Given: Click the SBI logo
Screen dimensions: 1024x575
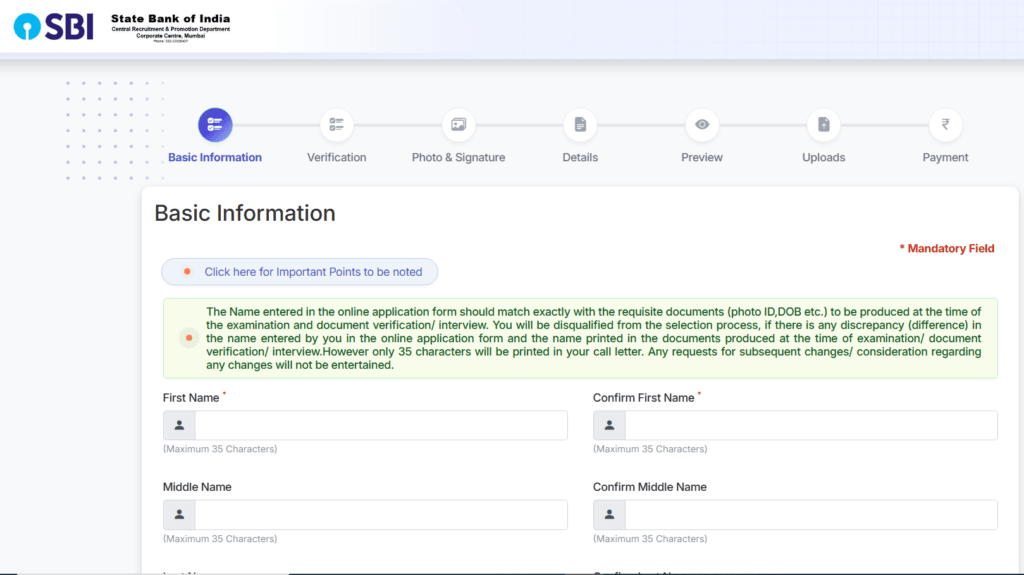Looking at the screenshot, I should (x=54, y=27).
